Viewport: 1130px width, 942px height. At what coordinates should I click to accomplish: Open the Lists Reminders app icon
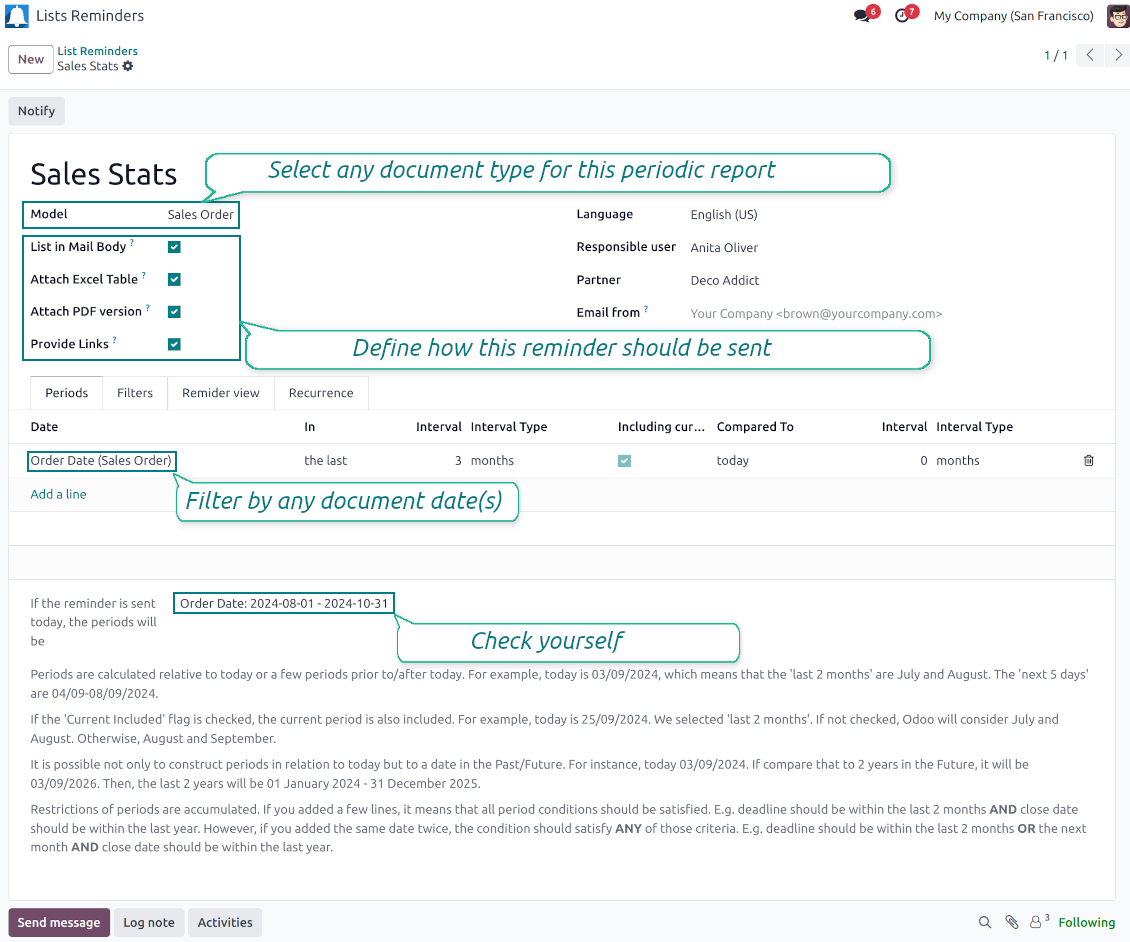point(17,16)
